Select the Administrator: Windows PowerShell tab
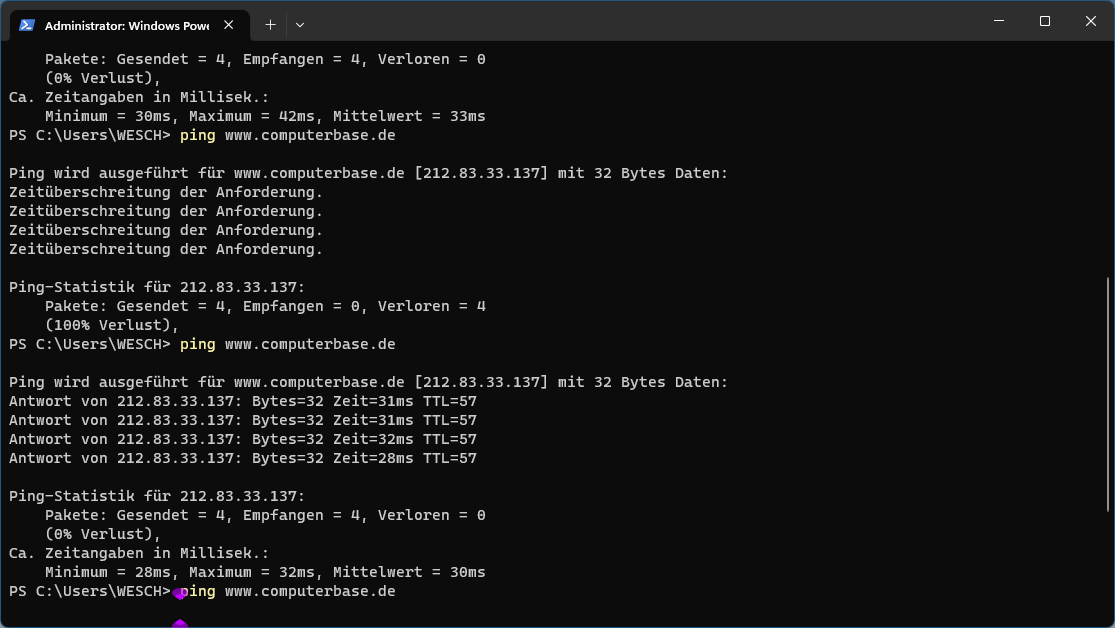The image size is (1115, 628). tap(129, 25)
